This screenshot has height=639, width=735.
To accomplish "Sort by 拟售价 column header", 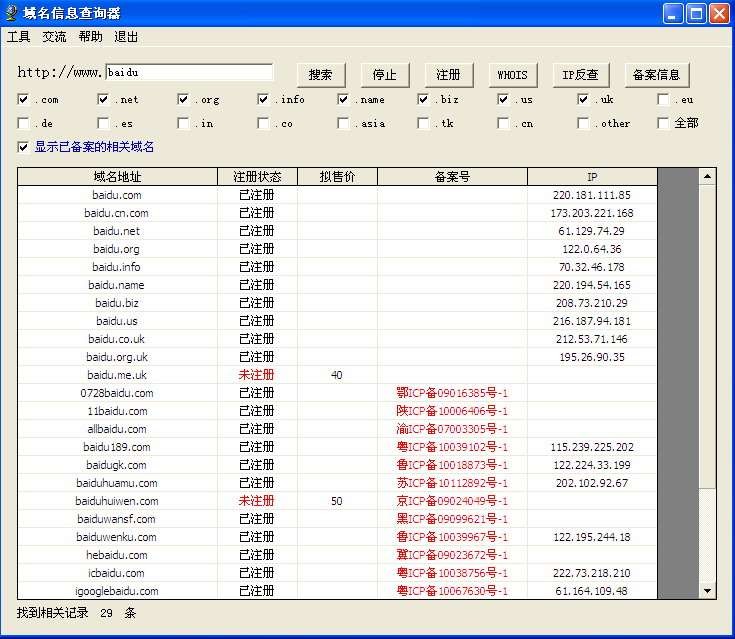I will pos(337,177).
